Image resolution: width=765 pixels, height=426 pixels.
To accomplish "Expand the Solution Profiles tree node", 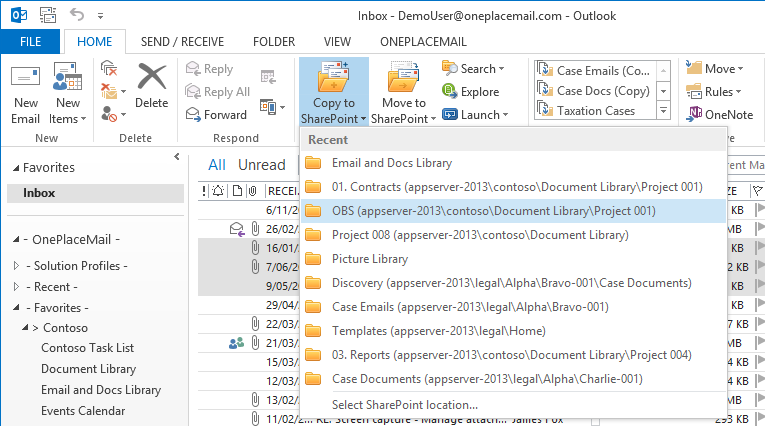I will [x=16, y=266].
